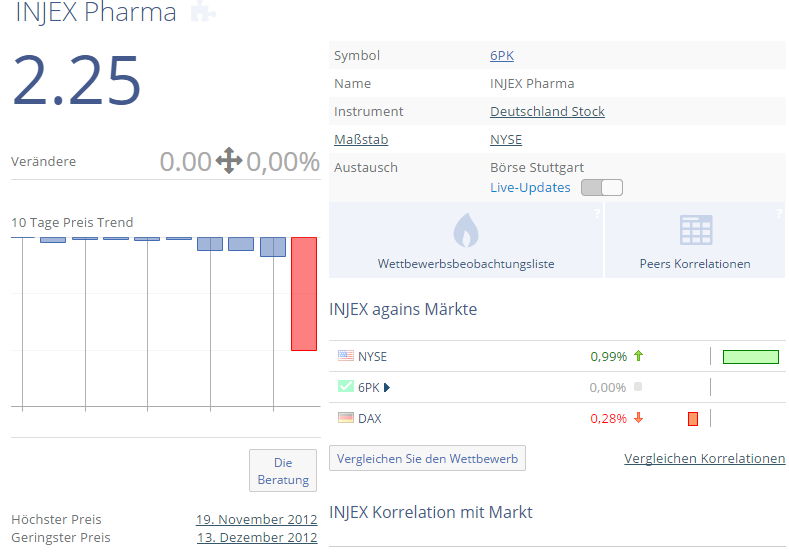Image resolution: width=789 pixels, height=554 pixels.
Task: Expand the 6PK row triangle arrow
Action: [x=387, y=387]
